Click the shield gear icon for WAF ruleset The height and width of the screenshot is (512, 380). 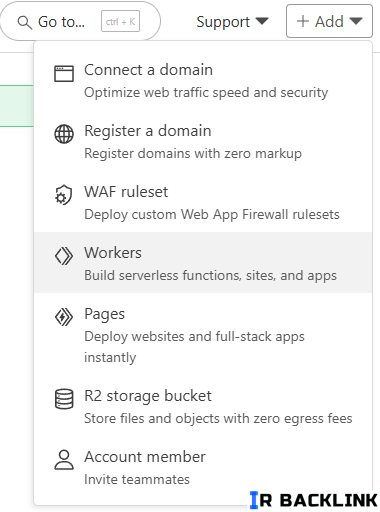click(63, 195)
